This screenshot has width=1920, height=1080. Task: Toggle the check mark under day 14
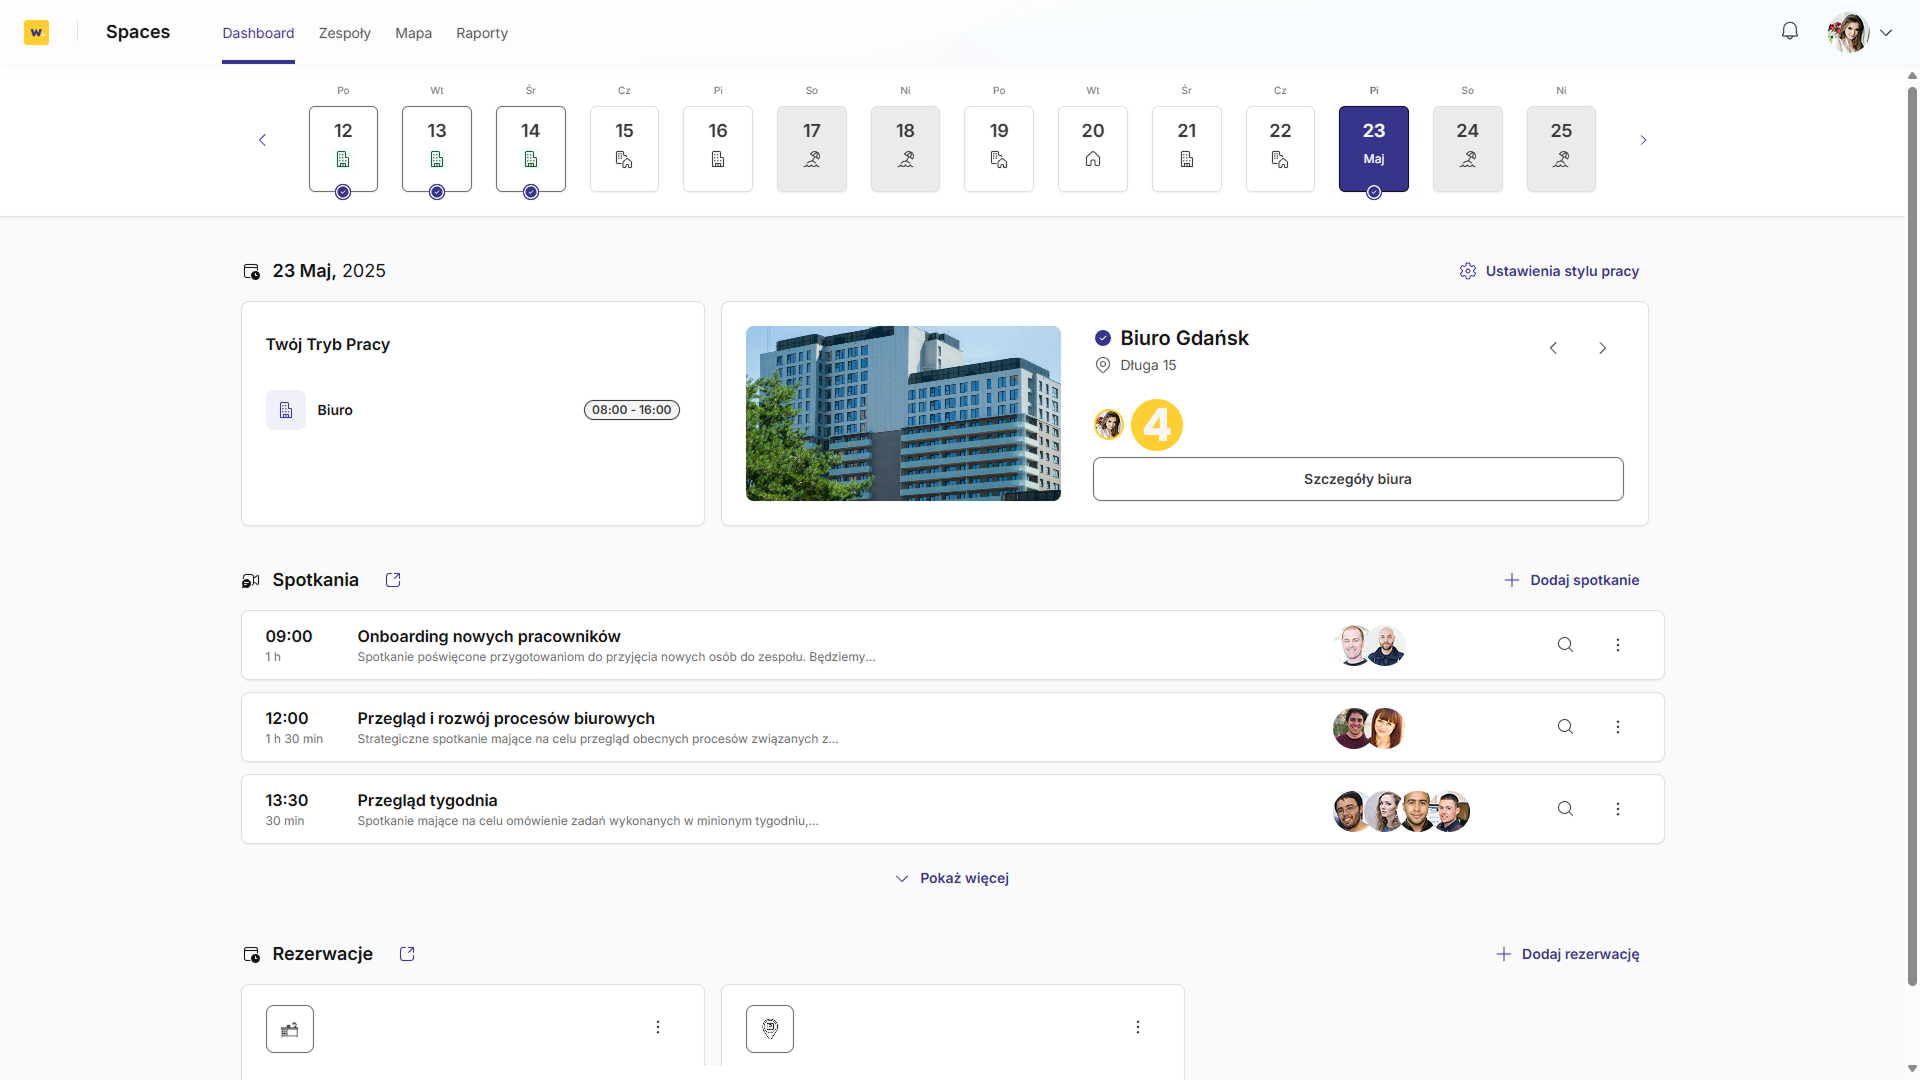[531, 192]
